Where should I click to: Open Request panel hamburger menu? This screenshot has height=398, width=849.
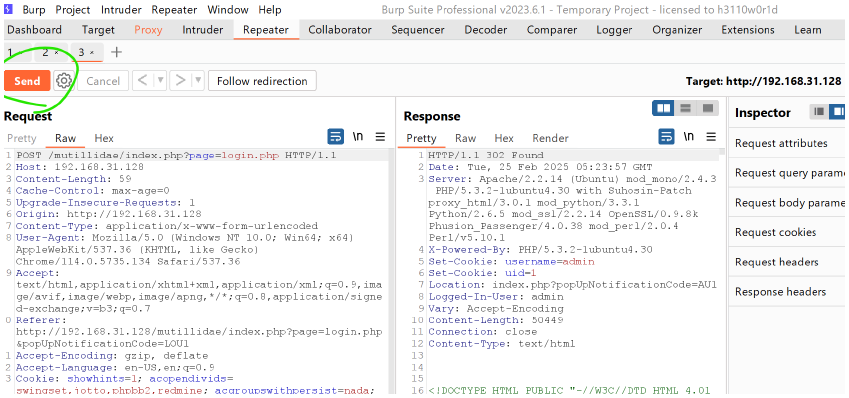380,137
